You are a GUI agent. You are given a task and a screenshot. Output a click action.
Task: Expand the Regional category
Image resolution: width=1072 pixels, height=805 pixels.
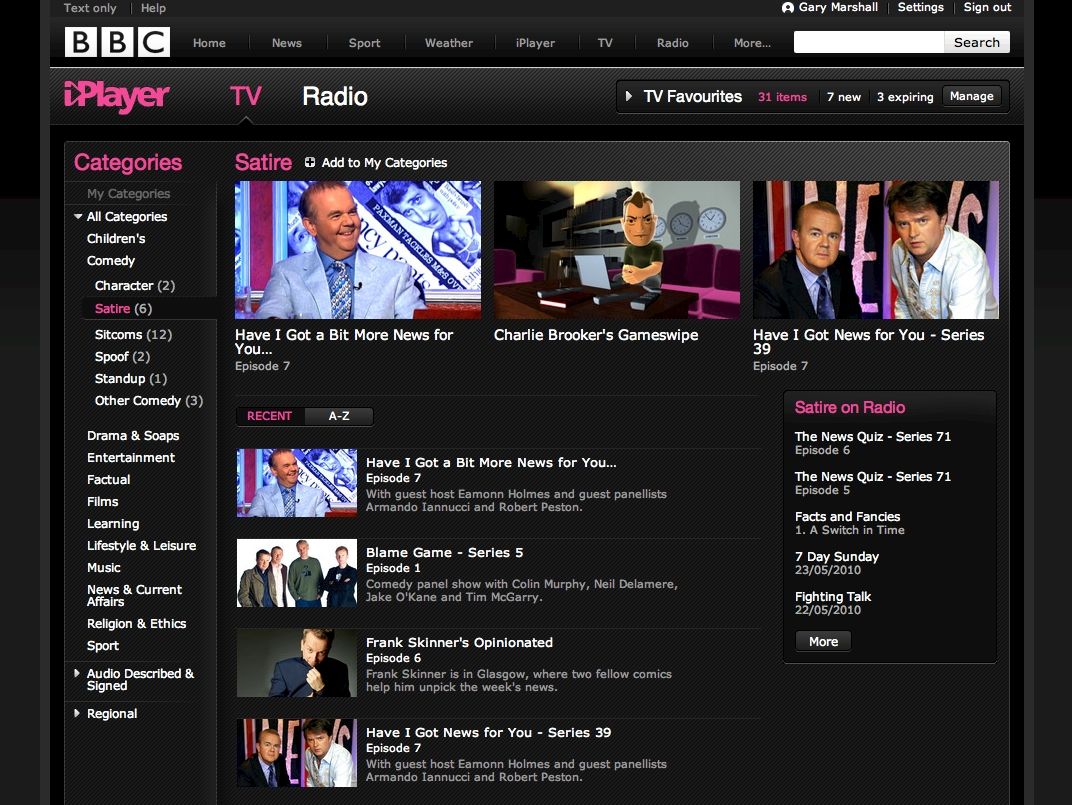[x=77, y=713]
